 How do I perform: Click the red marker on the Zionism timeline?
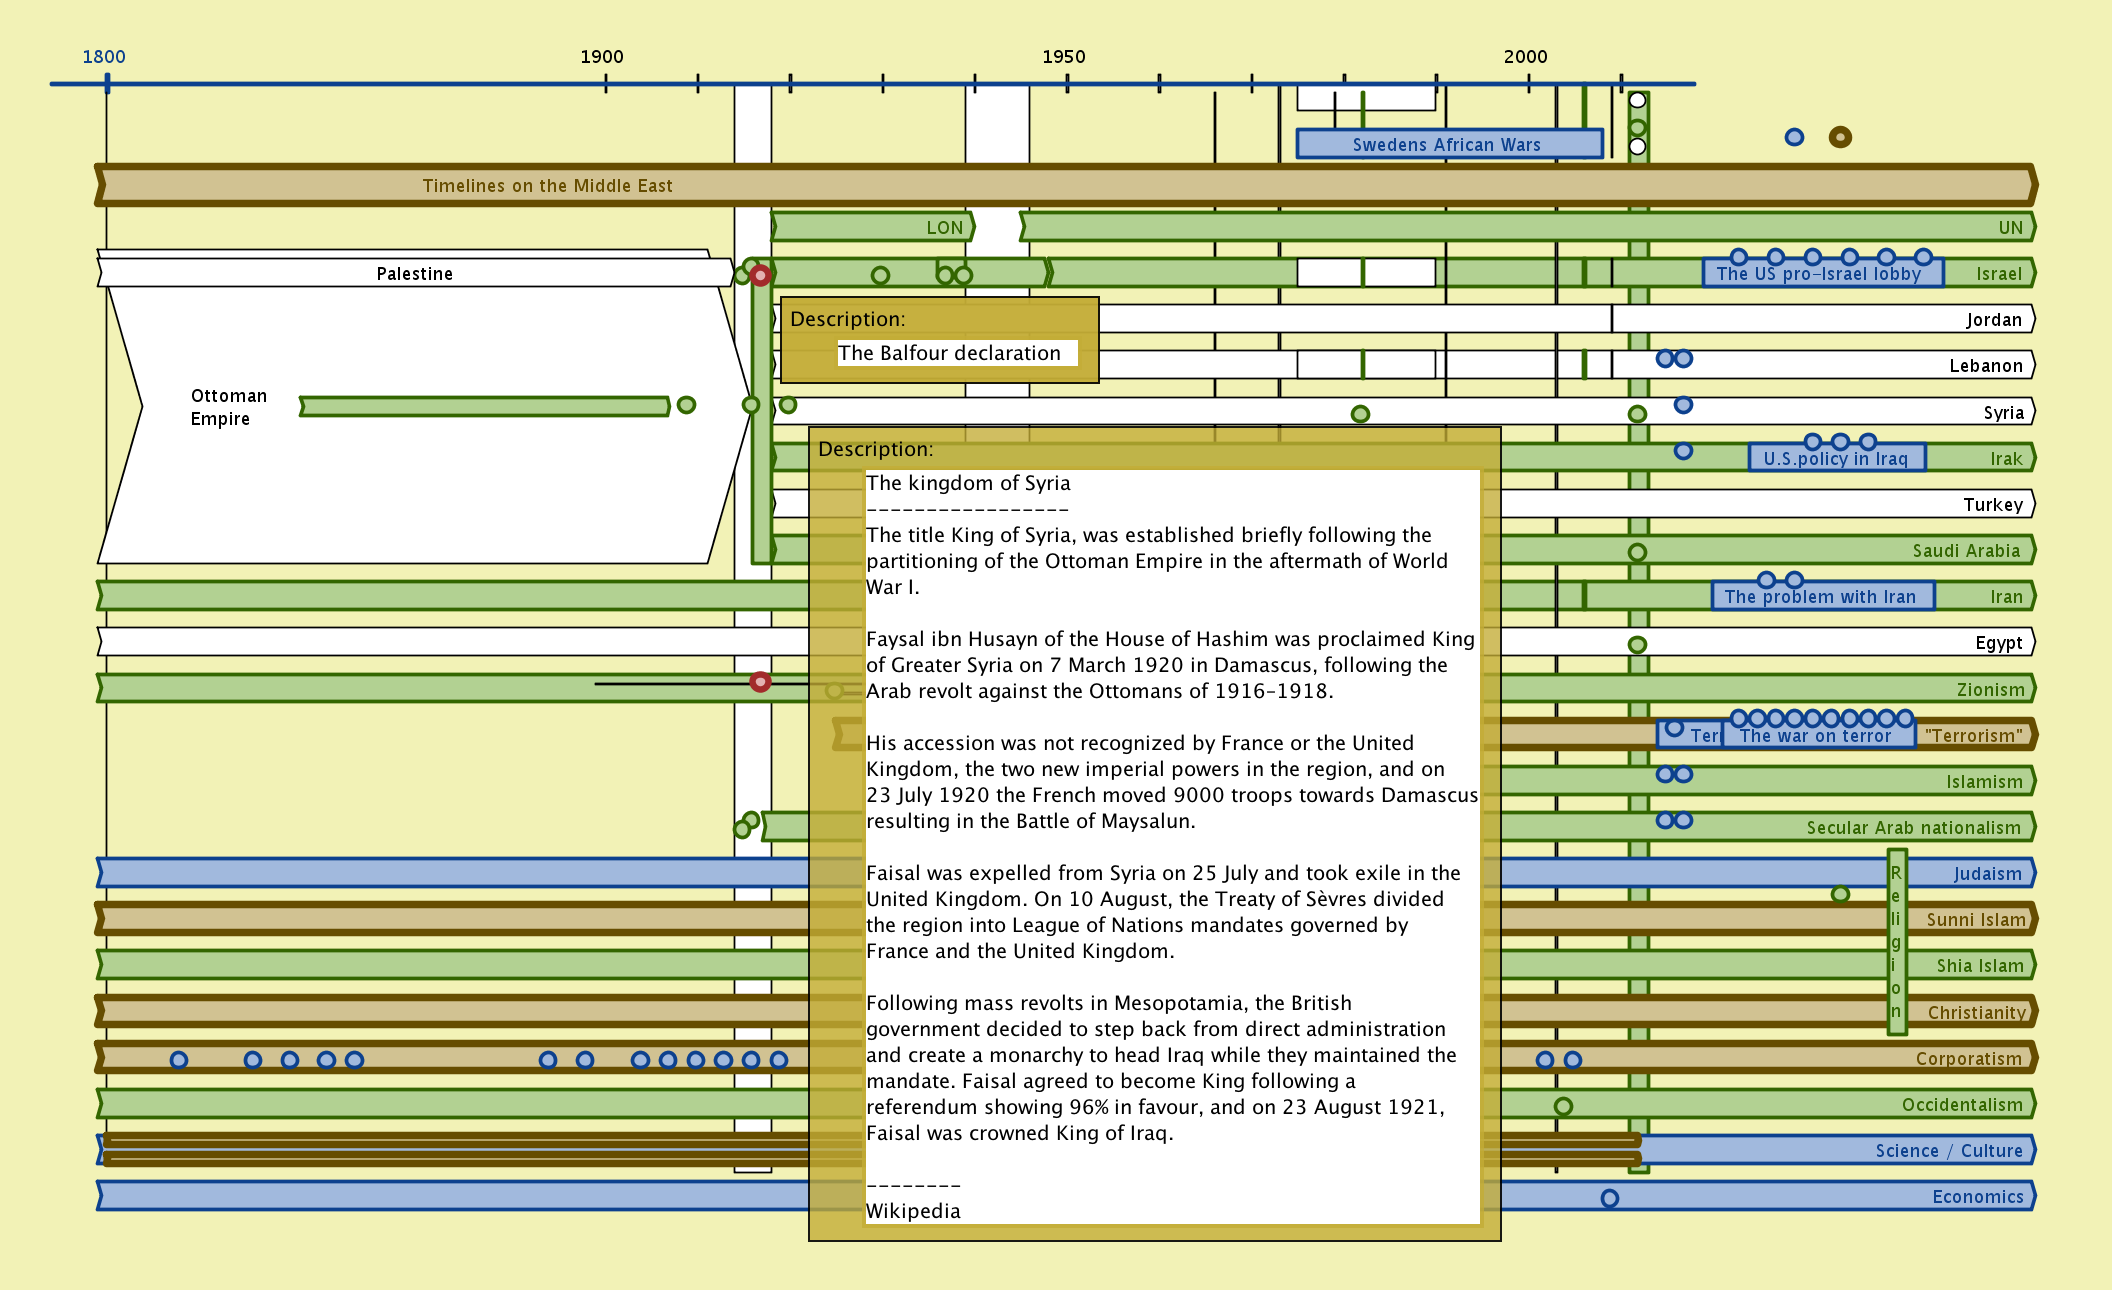point(760,682)
